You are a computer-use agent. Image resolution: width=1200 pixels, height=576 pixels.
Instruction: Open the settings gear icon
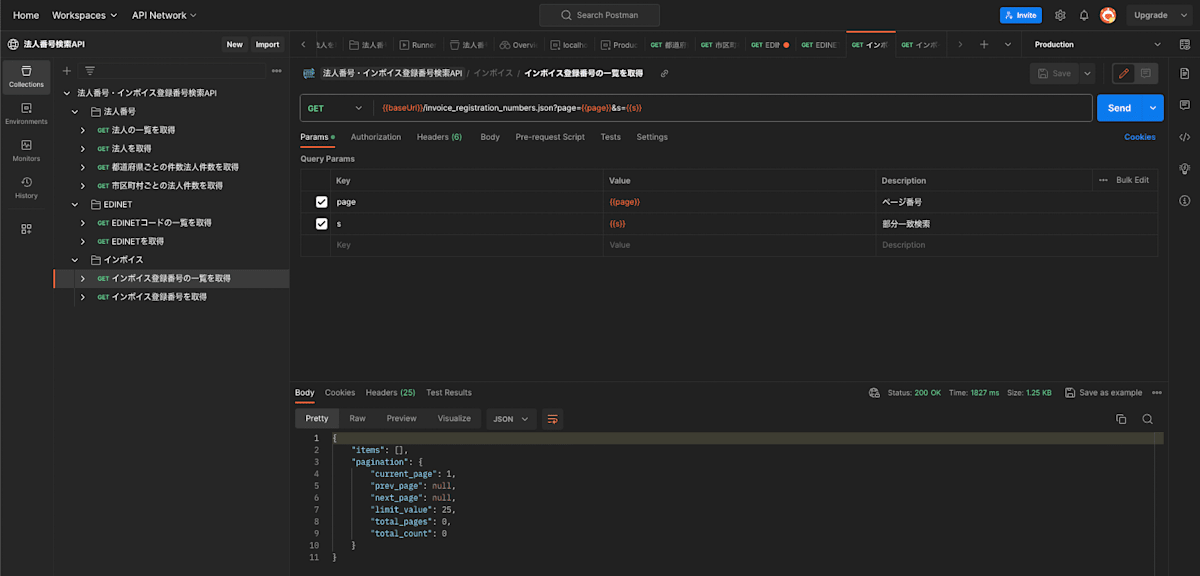pos(1060,15)
